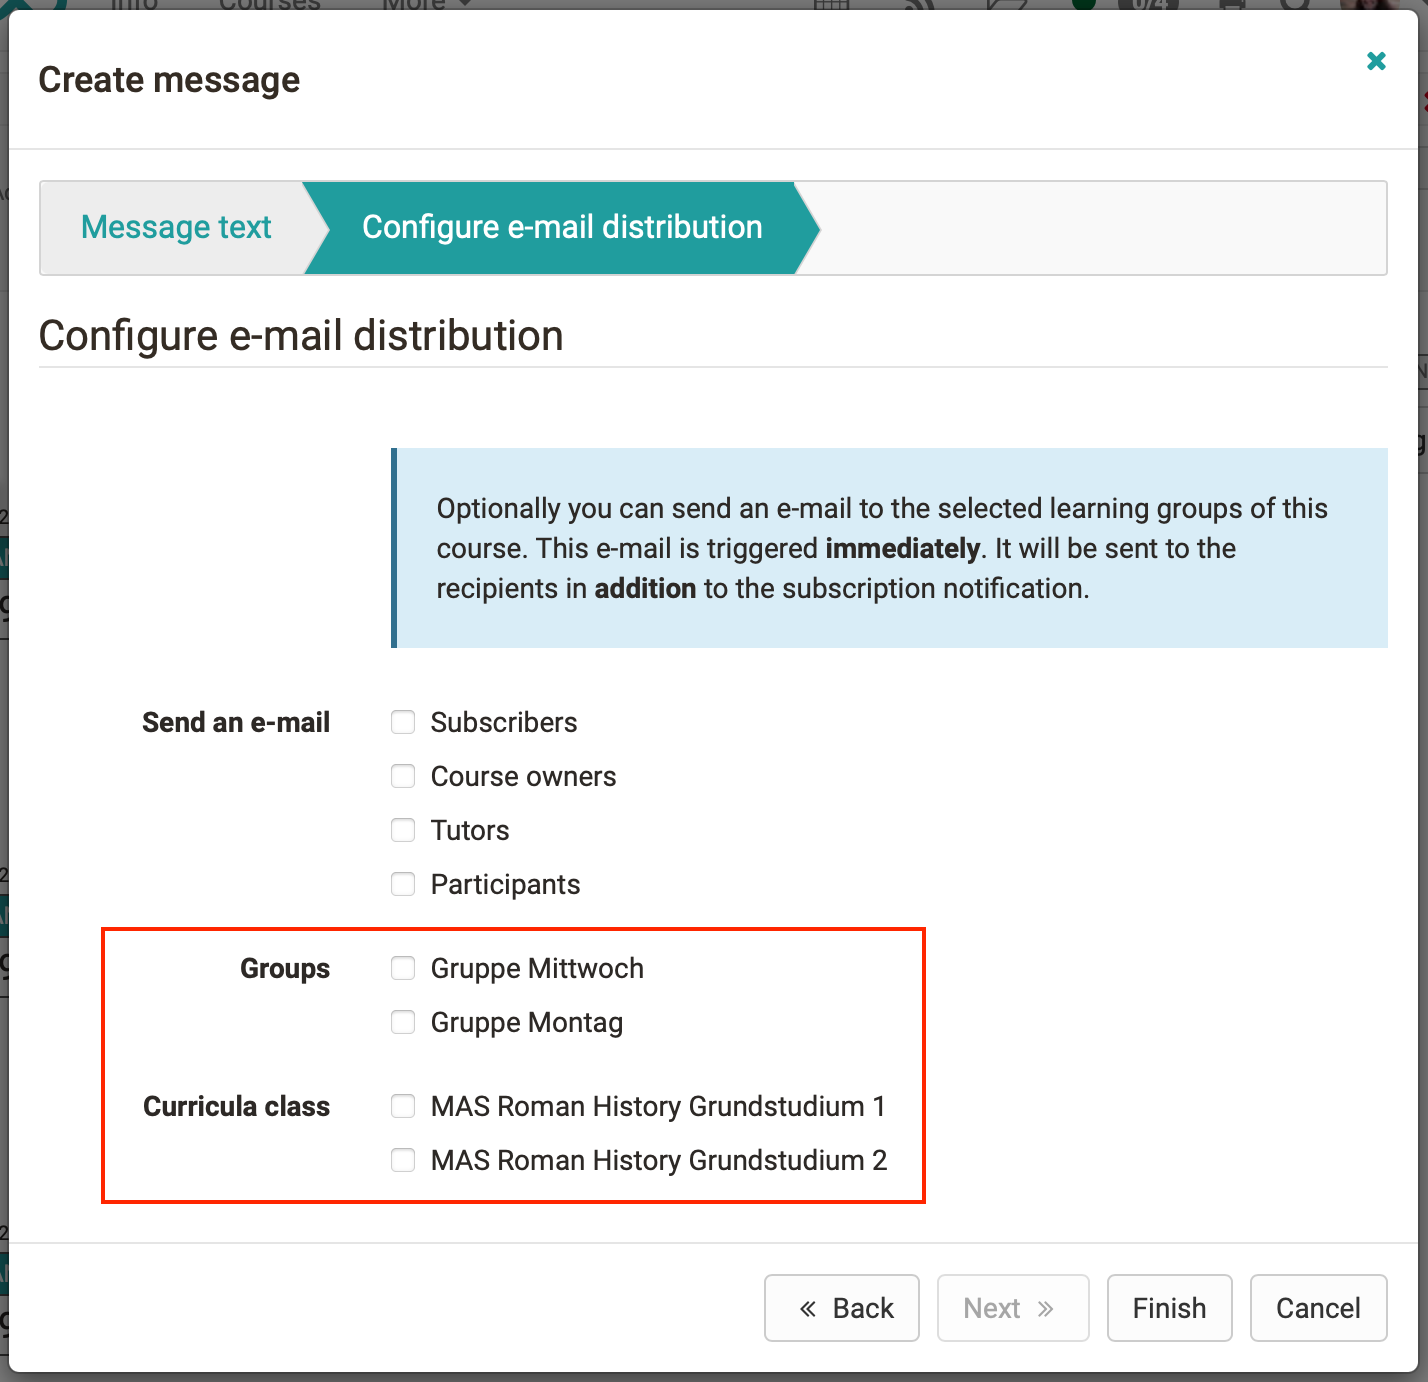Cancel the message wizard
This screenshot has height=1382, width=1428.
(x=1318, y=1308)
